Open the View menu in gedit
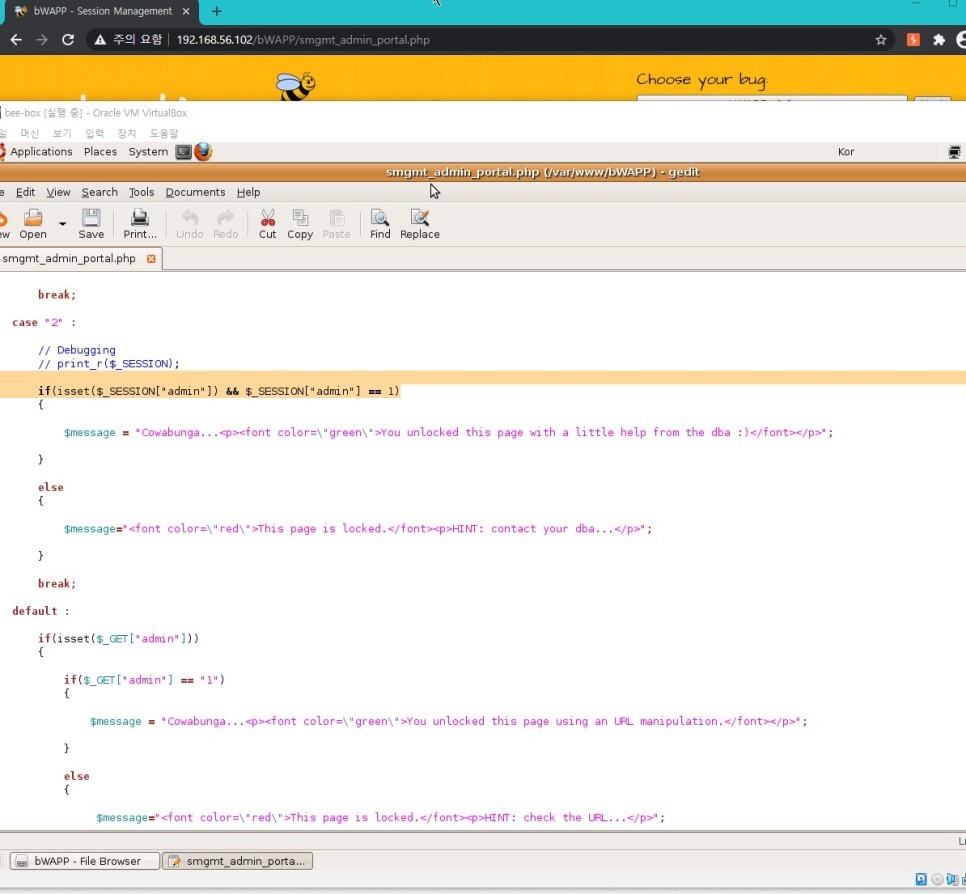 [x=59, y=192]
